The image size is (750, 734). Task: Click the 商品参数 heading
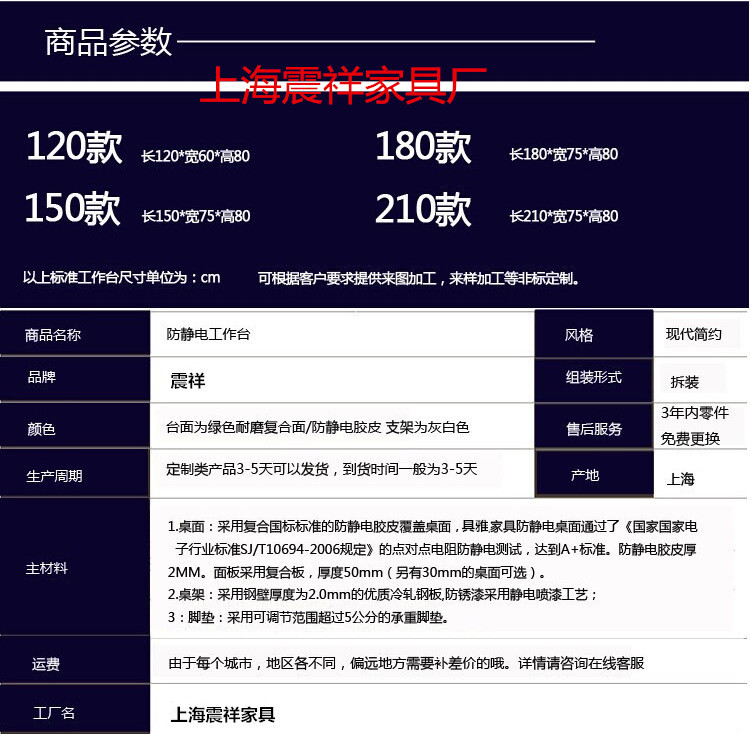[109, 42]
